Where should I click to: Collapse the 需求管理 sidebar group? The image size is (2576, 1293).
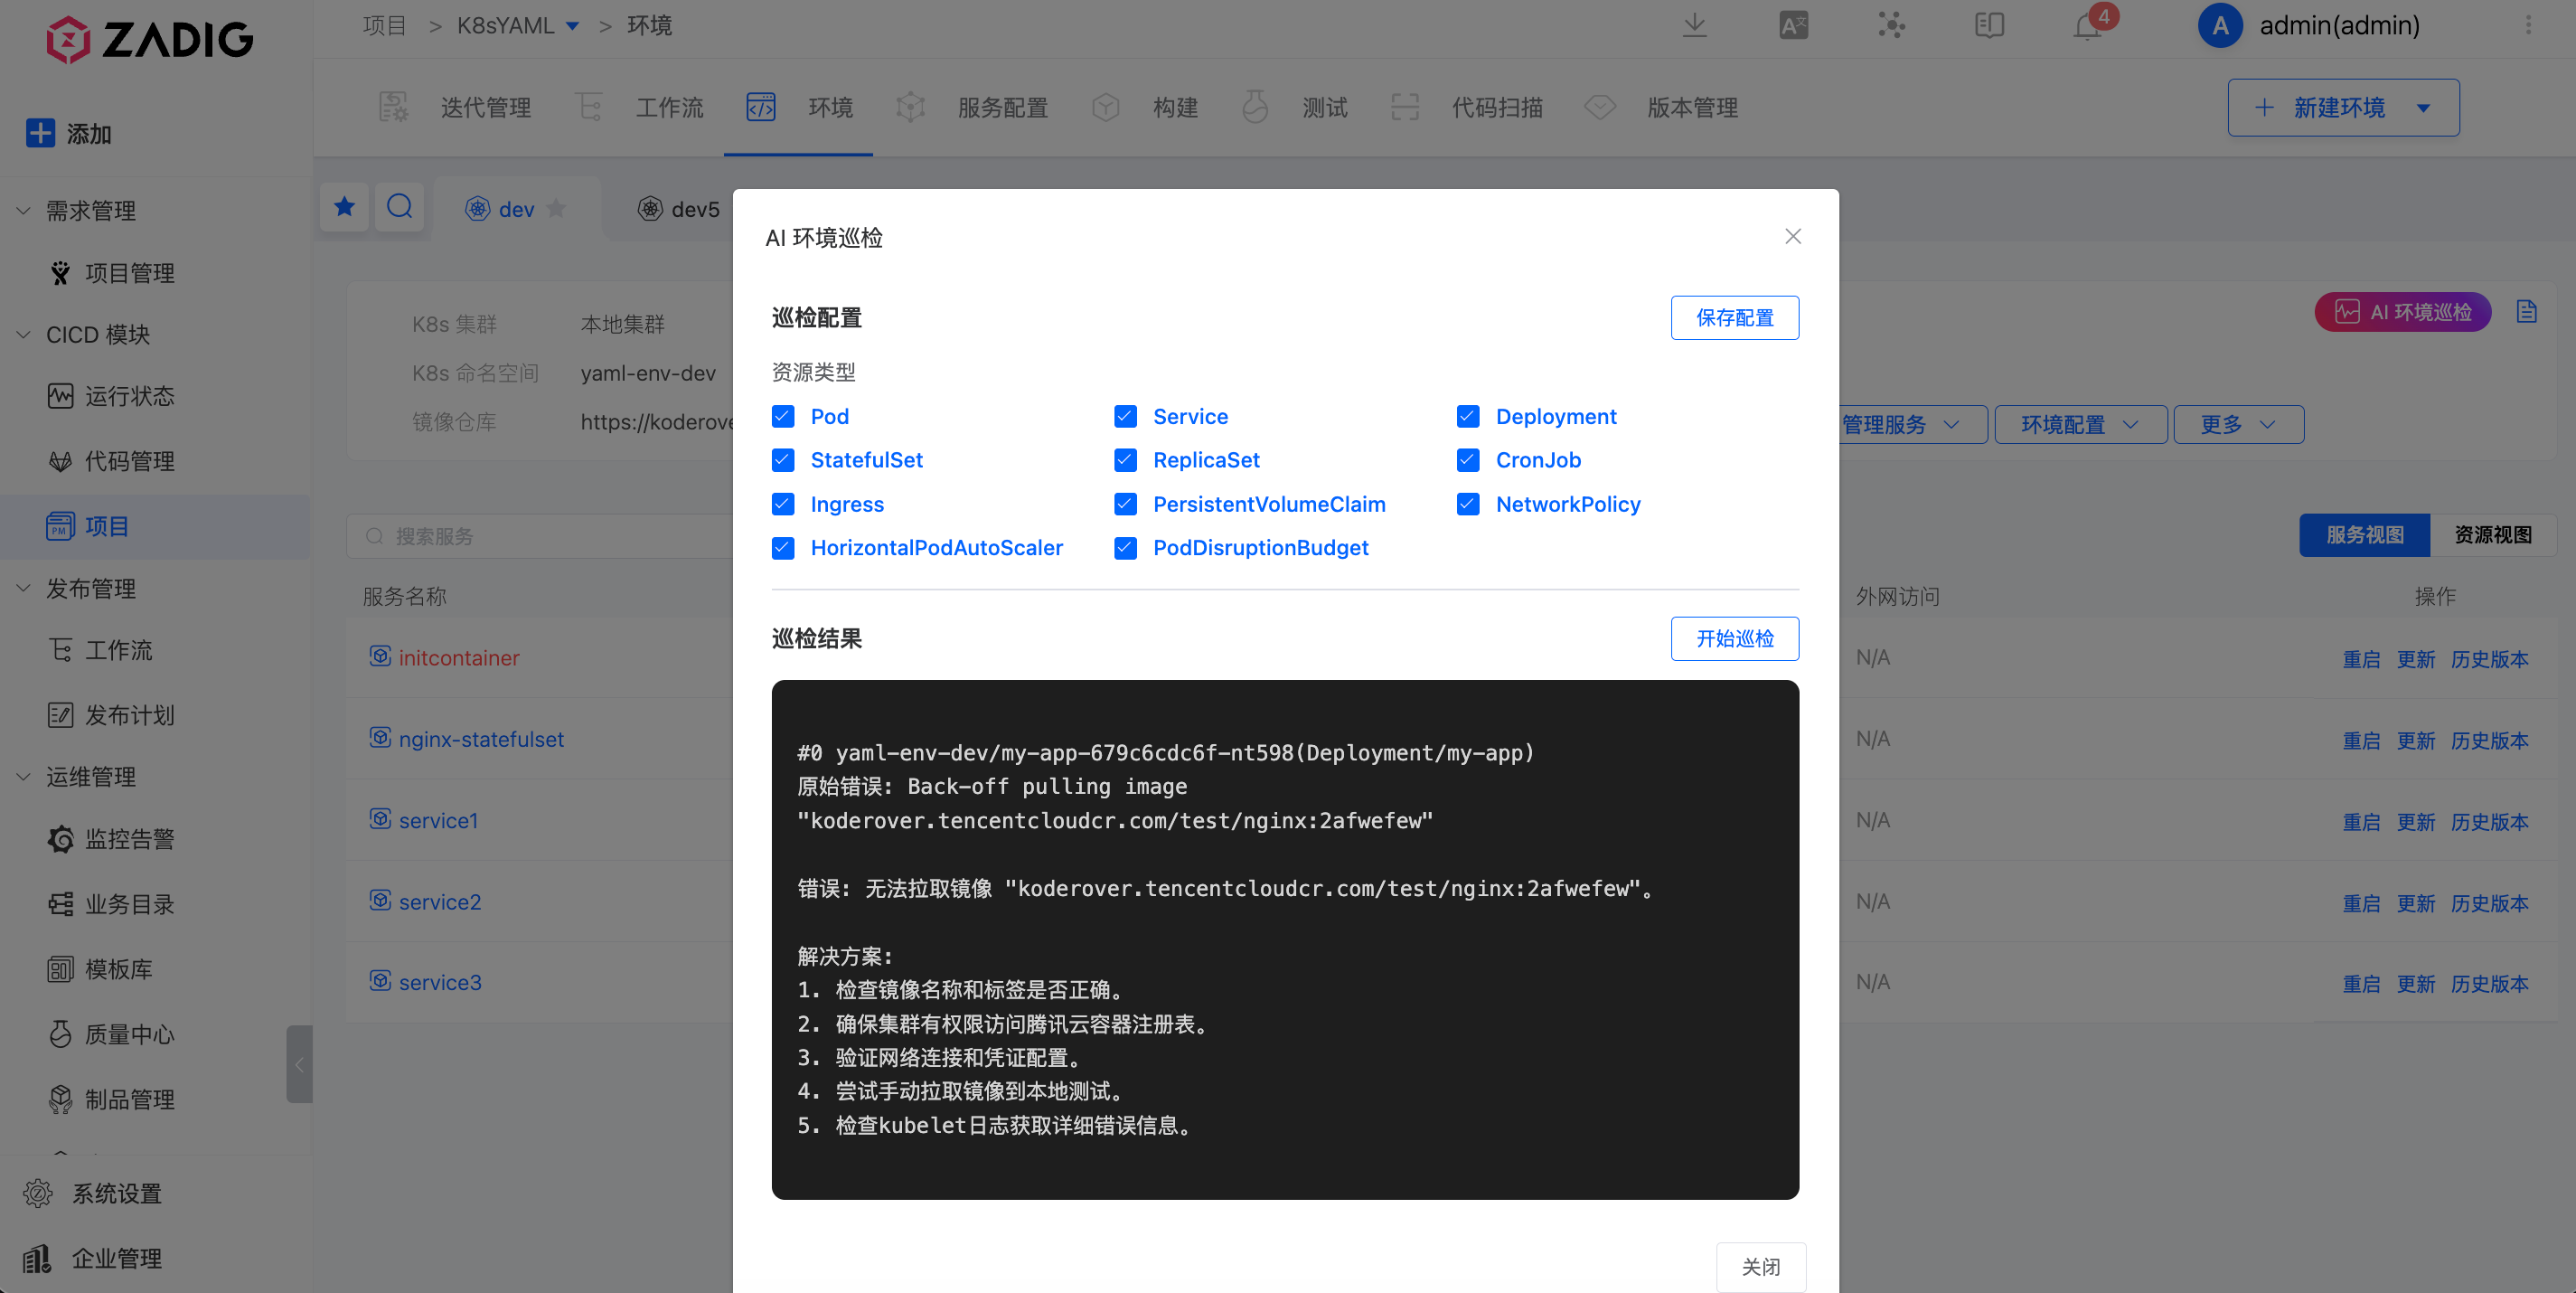(24, 210)
